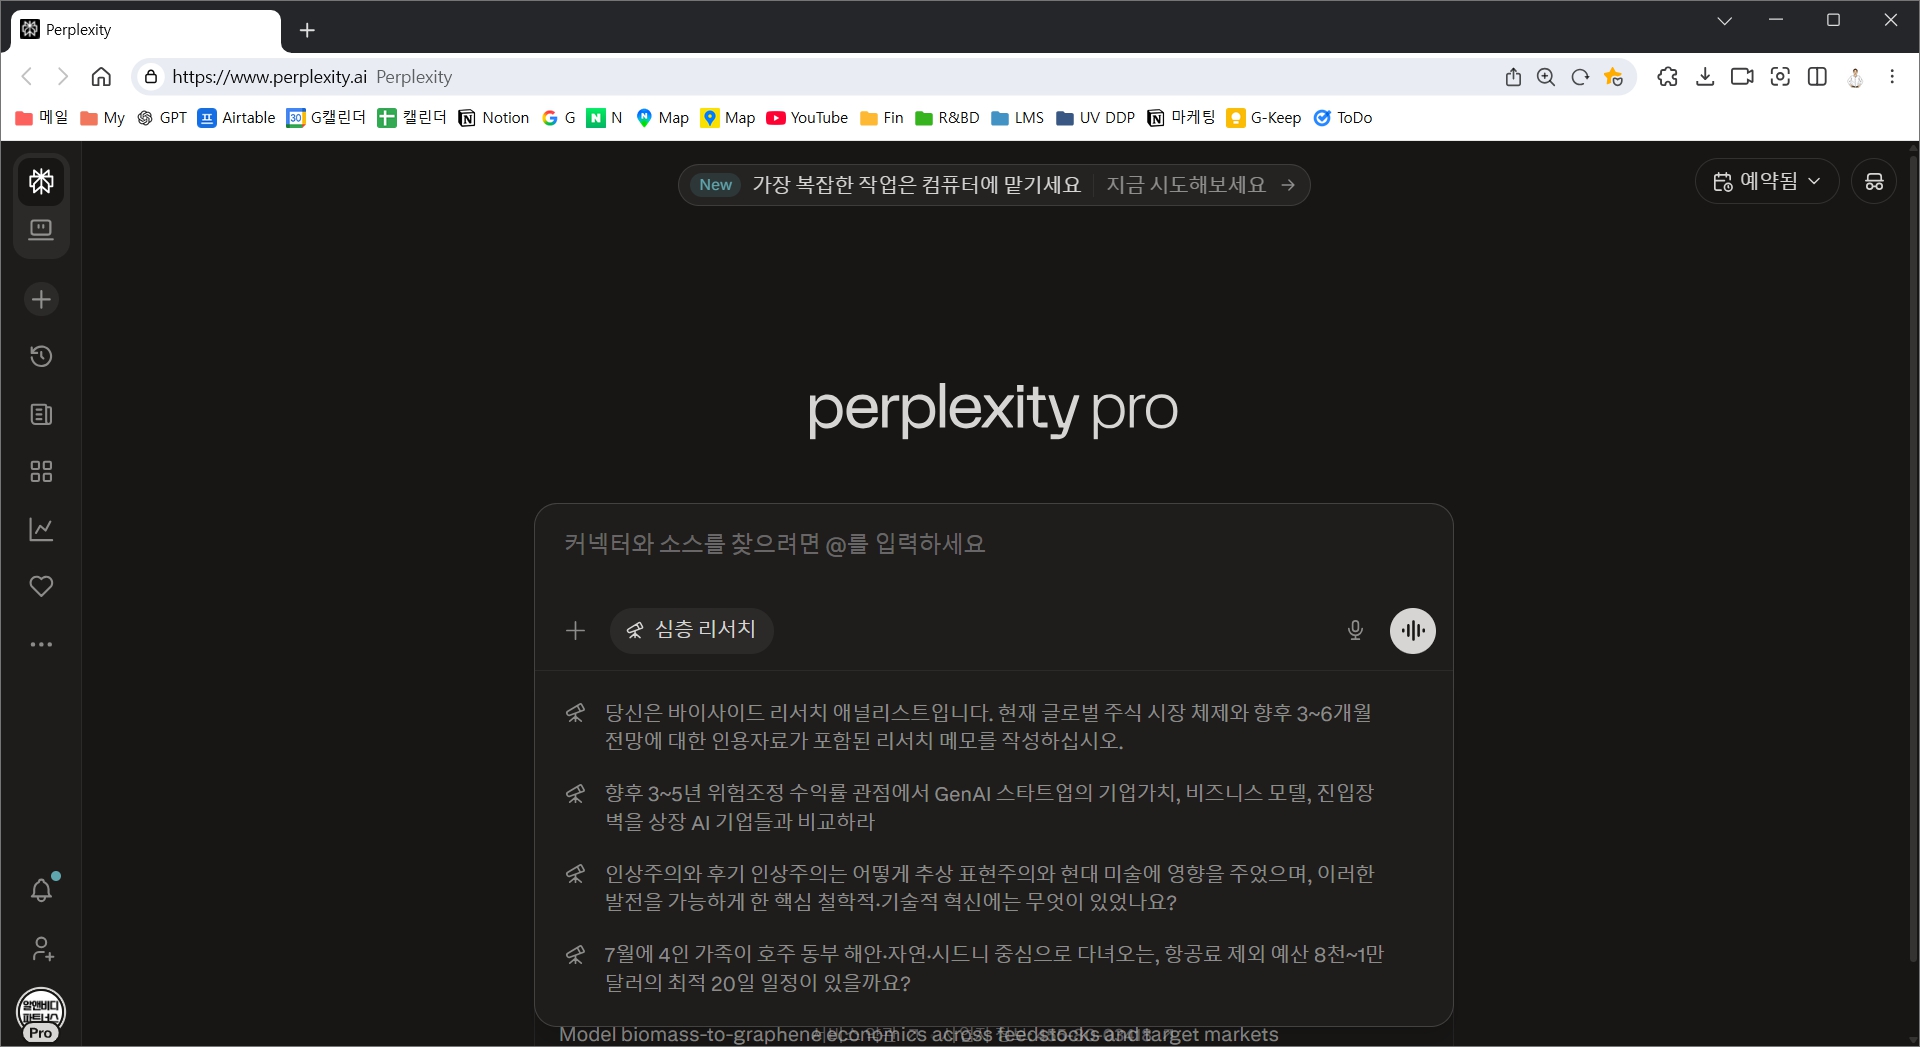Open the G-Keep bookmark
The image size is (1920, 1047).
point(1264,118)
